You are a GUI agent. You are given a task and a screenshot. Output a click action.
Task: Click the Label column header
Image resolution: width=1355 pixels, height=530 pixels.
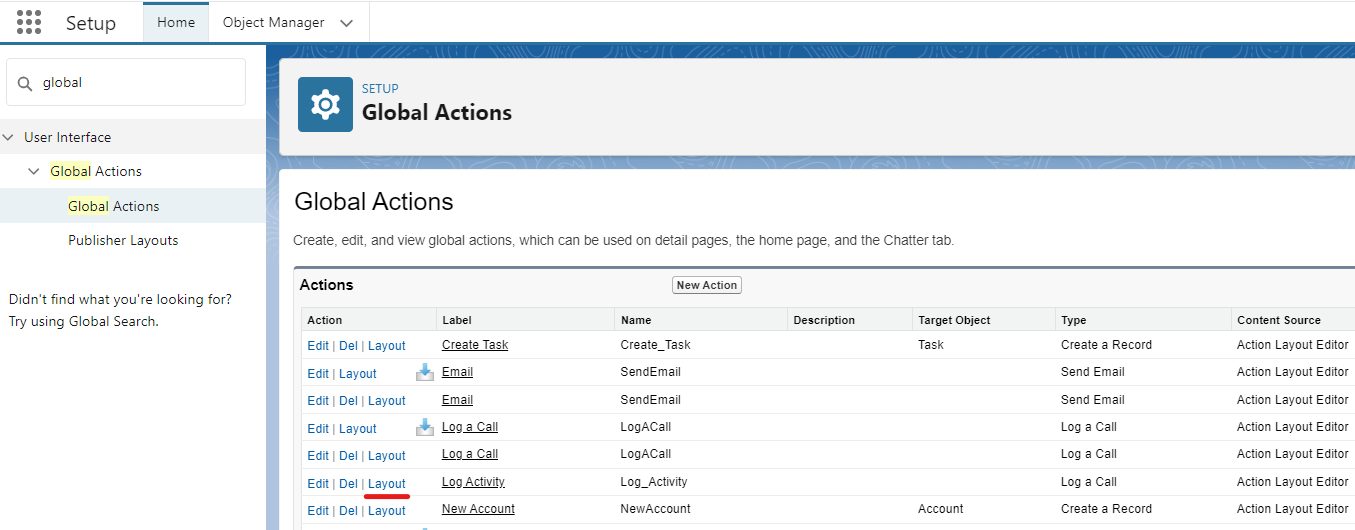[457, 320]
